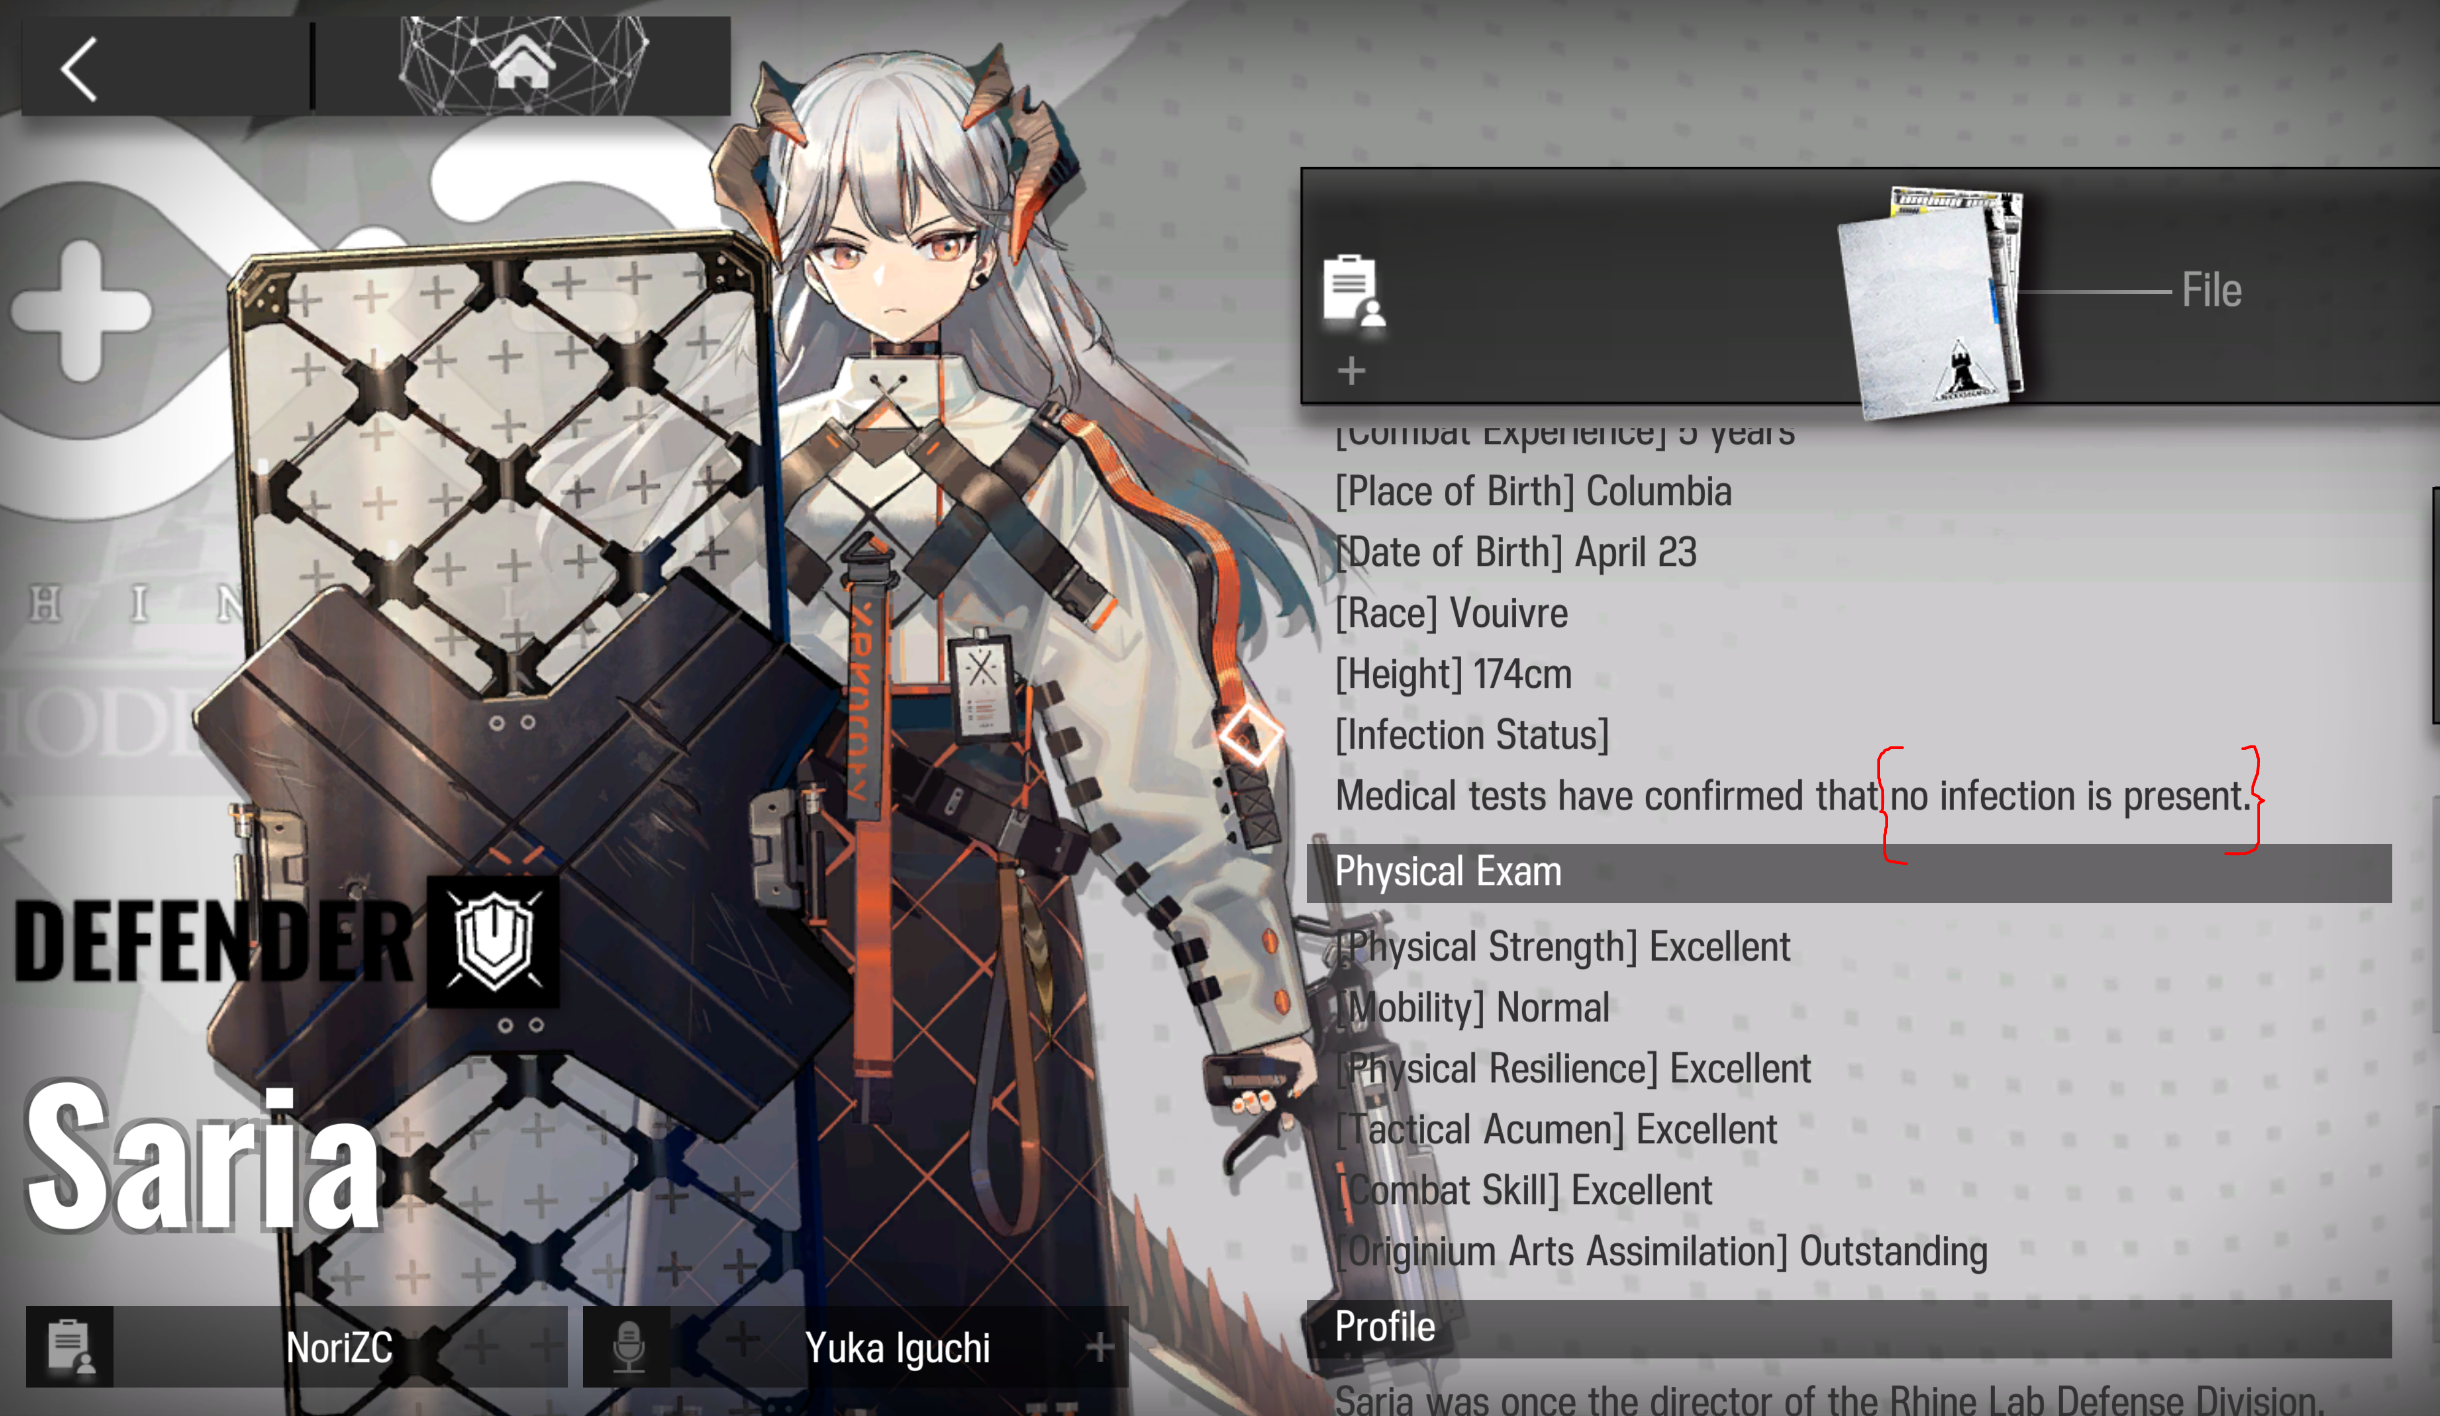Click the illustrator clipboard icon beside NoriZC

(x=70, y=1347)
